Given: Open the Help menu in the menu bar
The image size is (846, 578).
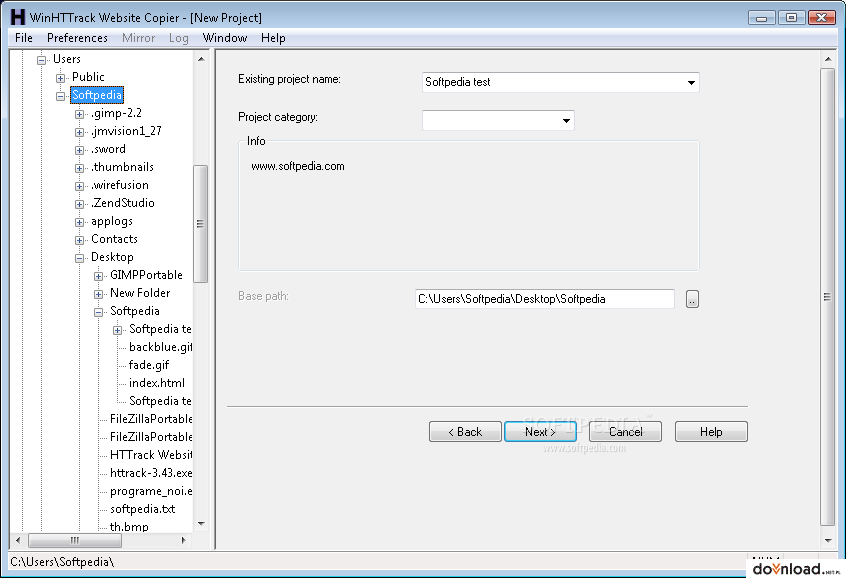Looking at the screenshot, I should click(x=273, y=38).
